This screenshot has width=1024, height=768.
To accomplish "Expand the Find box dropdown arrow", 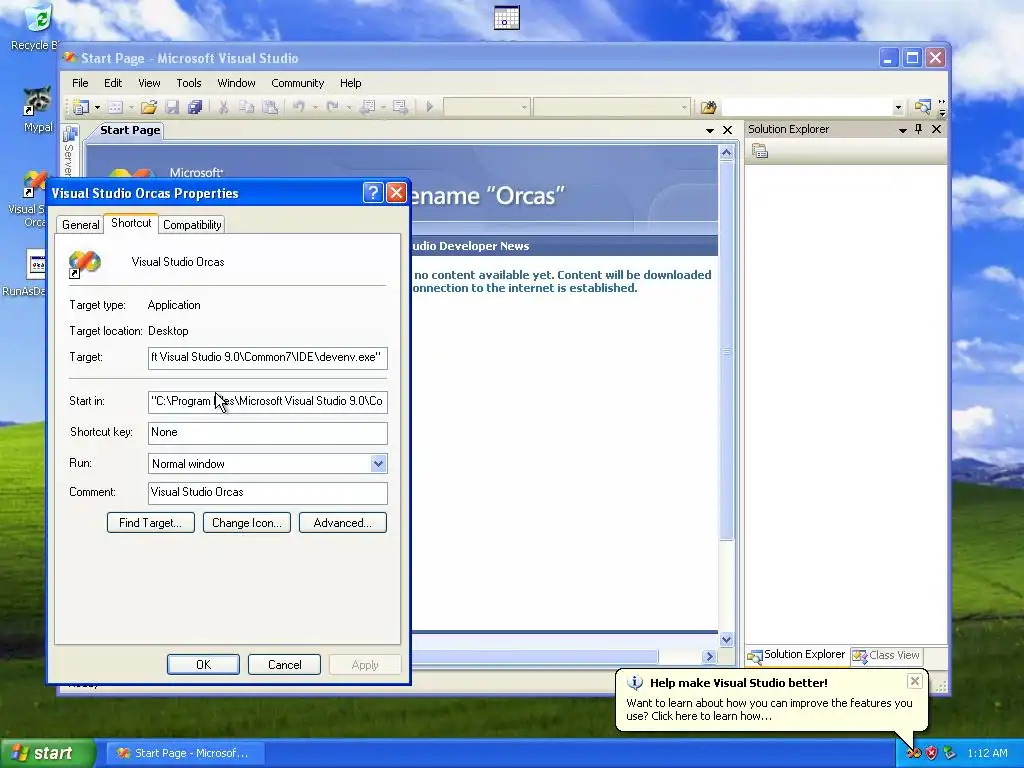I will [898, 108].
